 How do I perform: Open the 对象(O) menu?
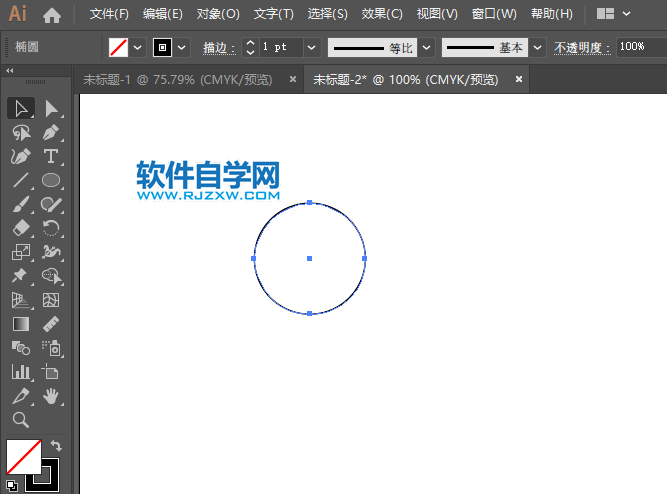[x=218, y=14]
